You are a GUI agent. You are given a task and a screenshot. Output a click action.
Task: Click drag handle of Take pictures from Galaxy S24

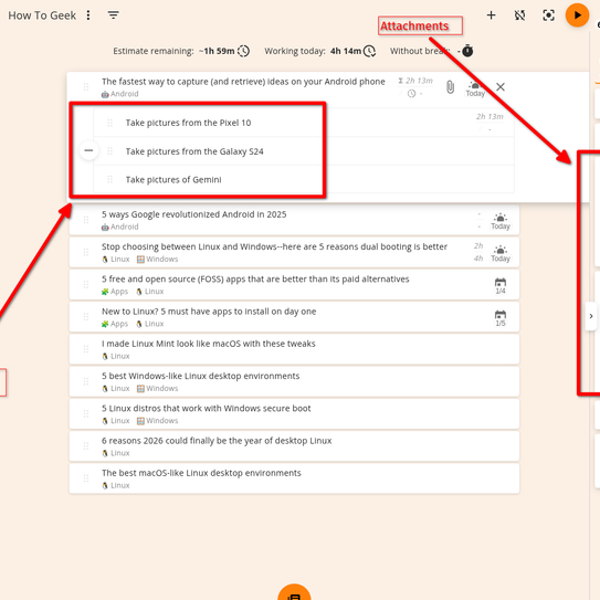[x=109, y=151]
